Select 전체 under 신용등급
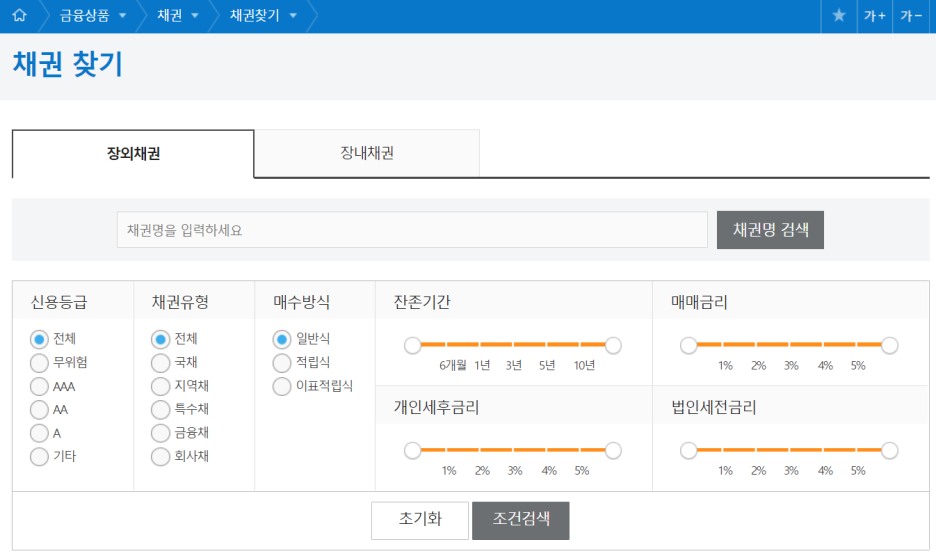The height and width of the screenshot is (556, 936). coord(39,339)
